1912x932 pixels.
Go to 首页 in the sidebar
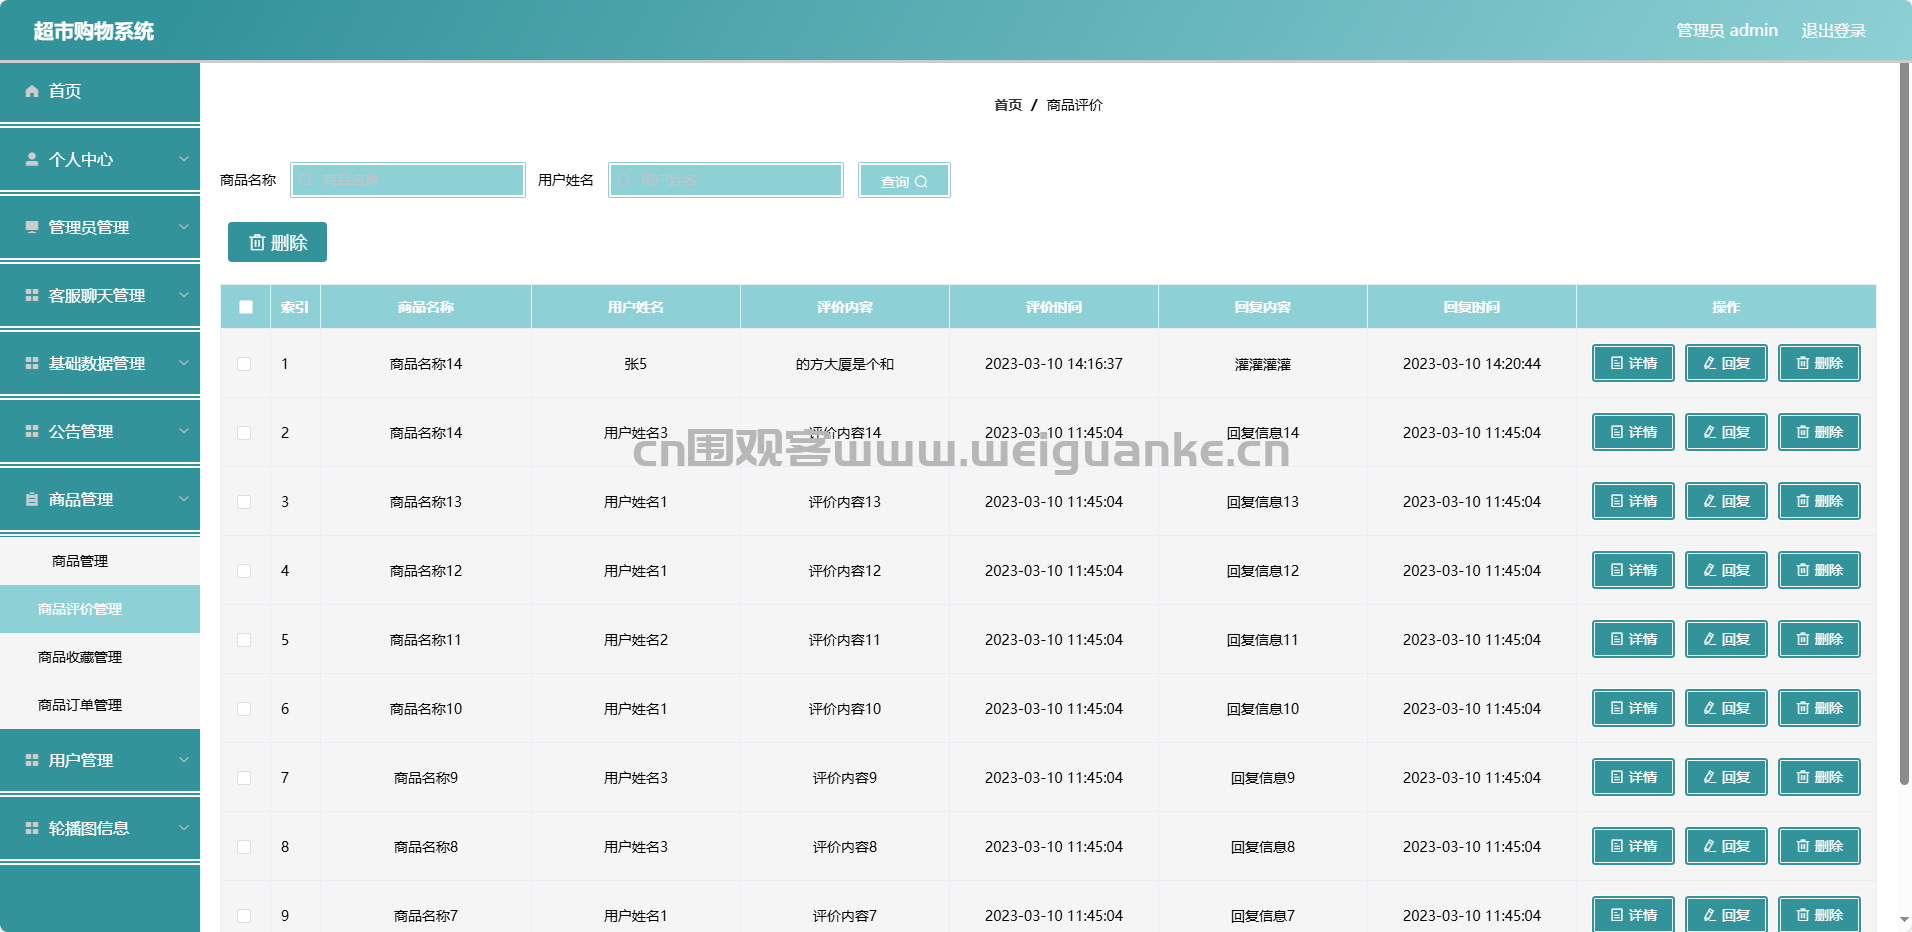pos(100,91)
